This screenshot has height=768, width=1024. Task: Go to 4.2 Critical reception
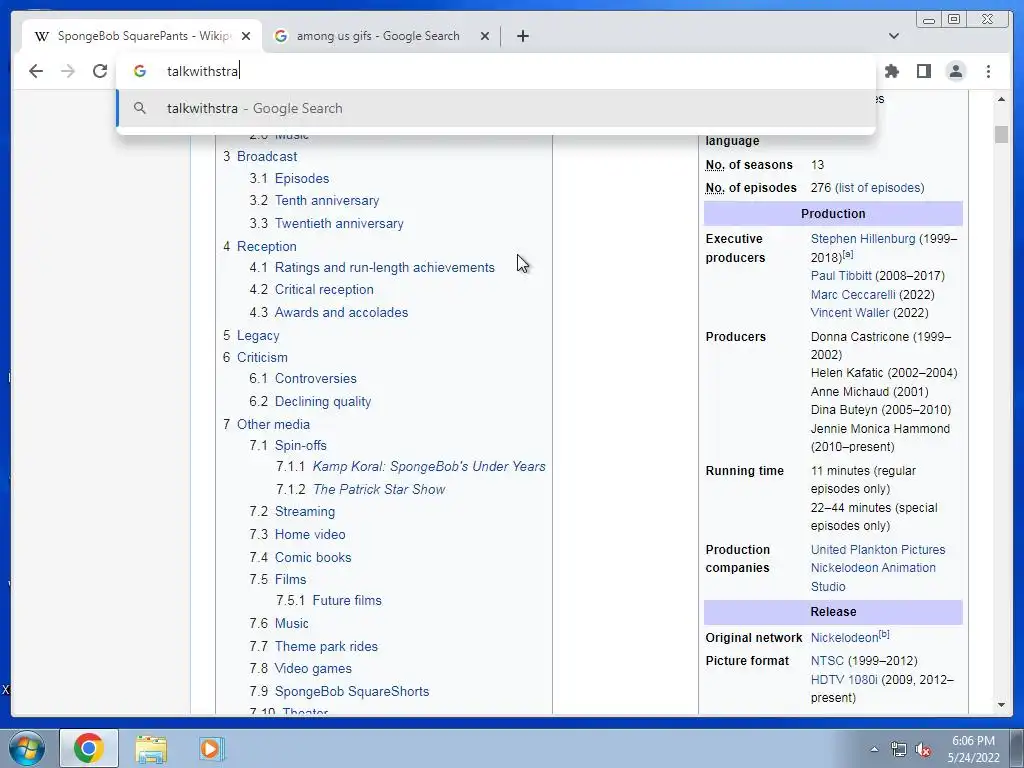point(324,289)
